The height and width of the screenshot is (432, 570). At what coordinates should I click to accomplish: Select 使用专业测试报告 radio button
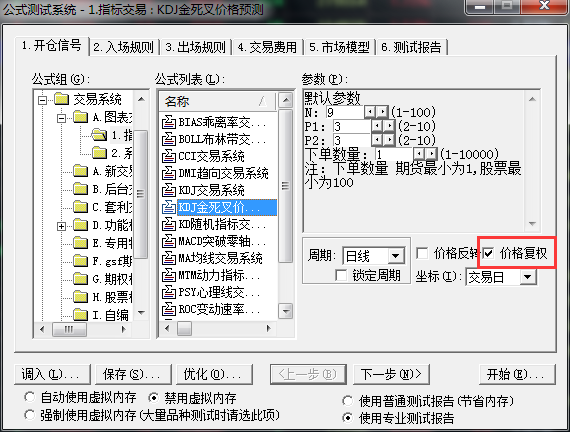pyautogui.click(x=348, y=418)
